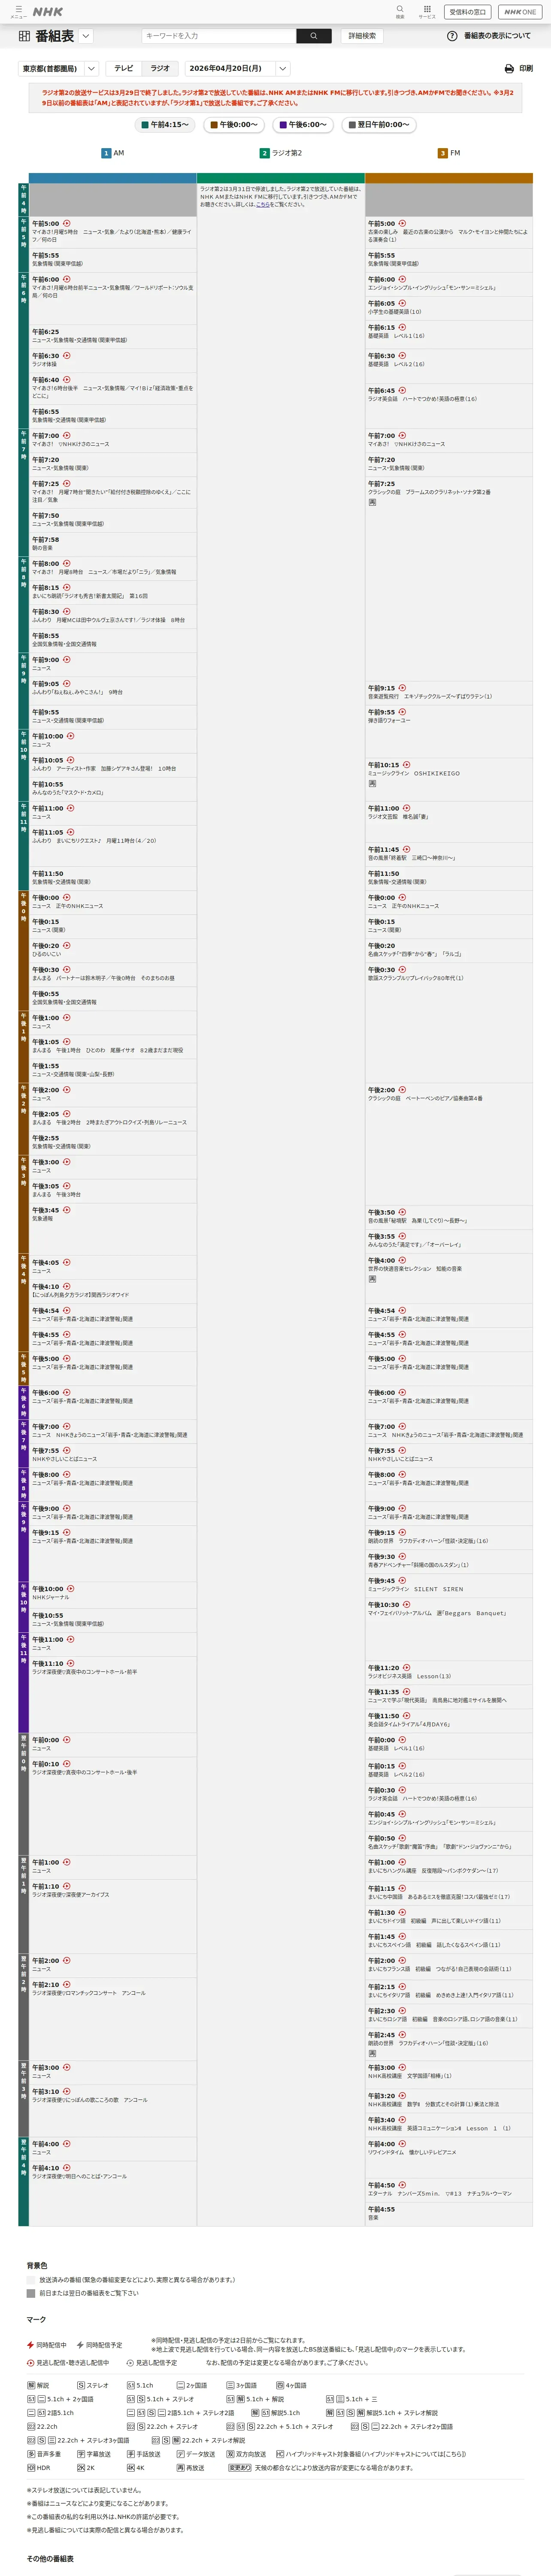The image size is (551, 2576).
Task: Click the question mark help icon
Action: (x=452, y=36)
